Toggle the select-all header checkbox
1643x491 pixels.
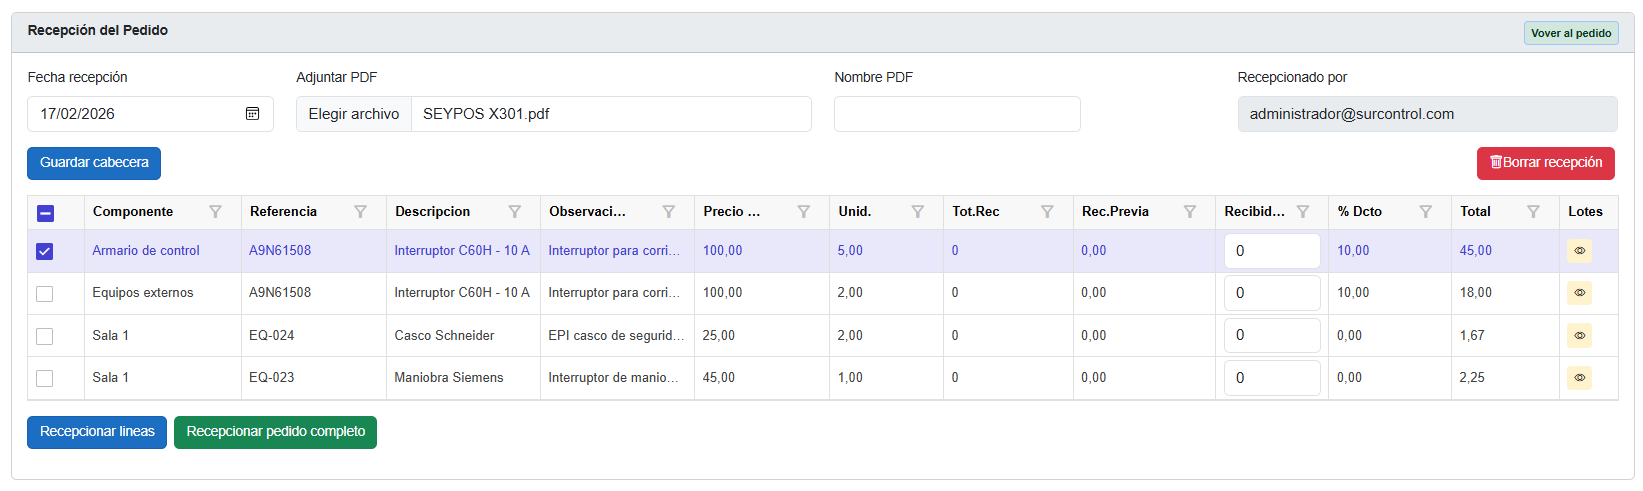[x=45, y=213]
